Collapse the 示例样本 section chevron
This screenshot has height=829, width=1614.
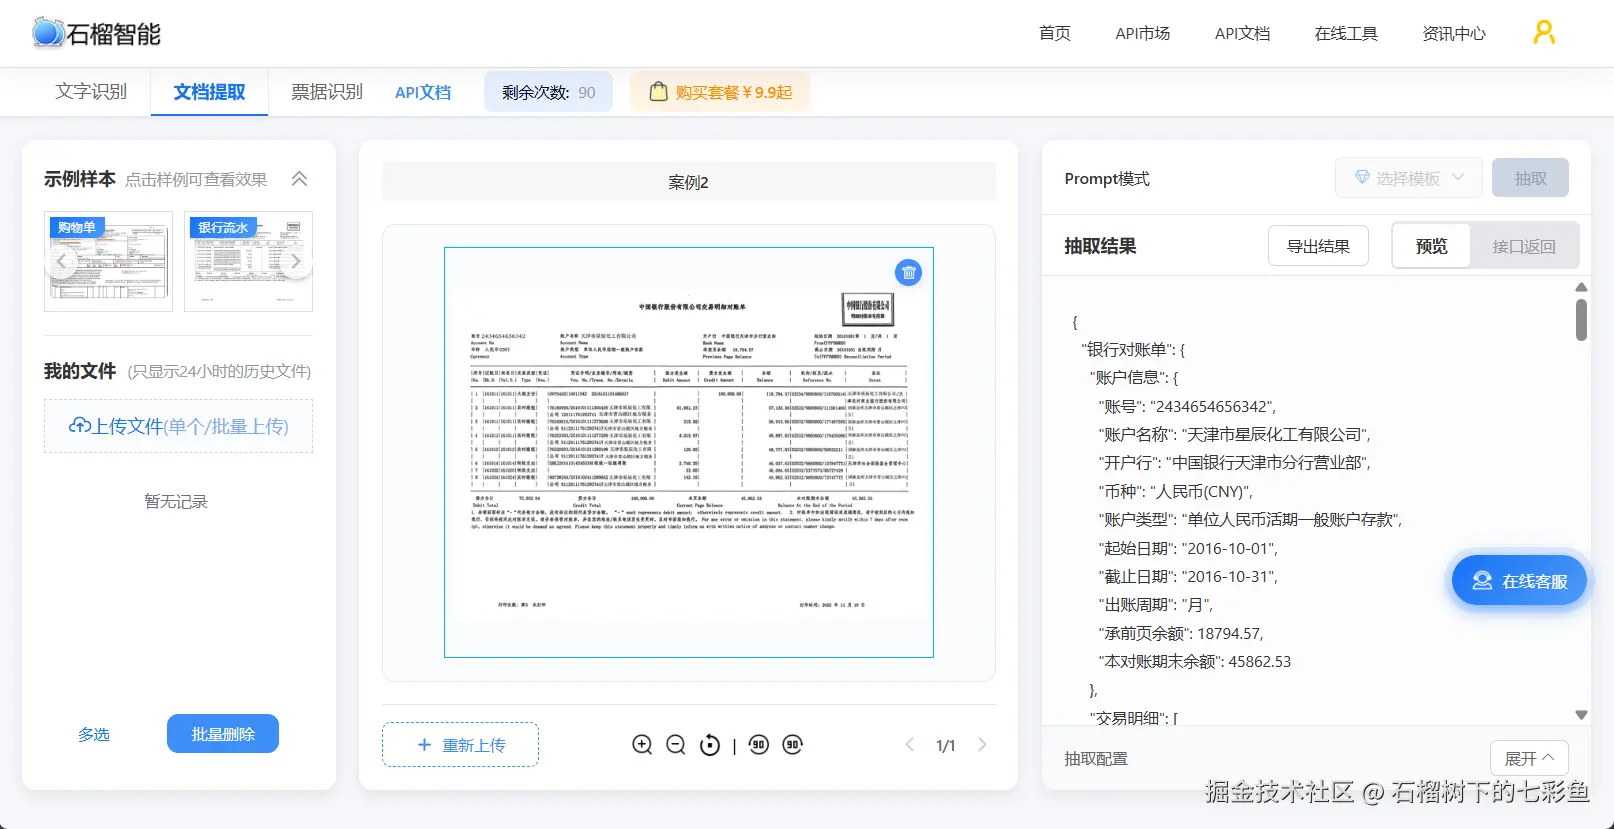tap(299, 179)
